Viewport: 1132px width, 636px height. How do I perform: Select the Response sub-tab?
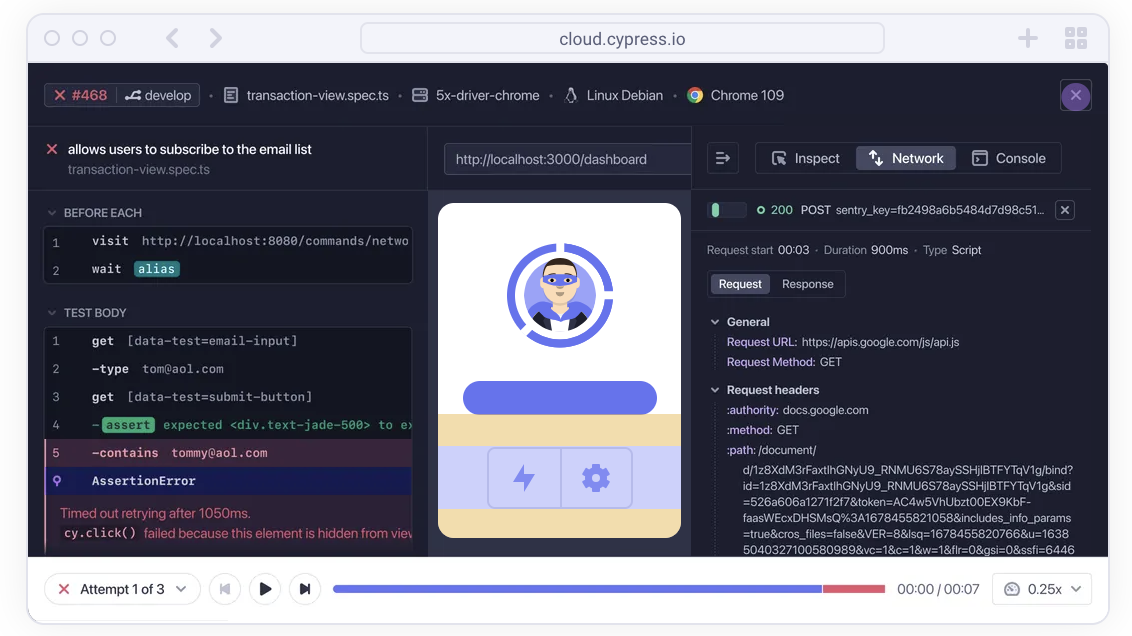[x=807, y=284]
